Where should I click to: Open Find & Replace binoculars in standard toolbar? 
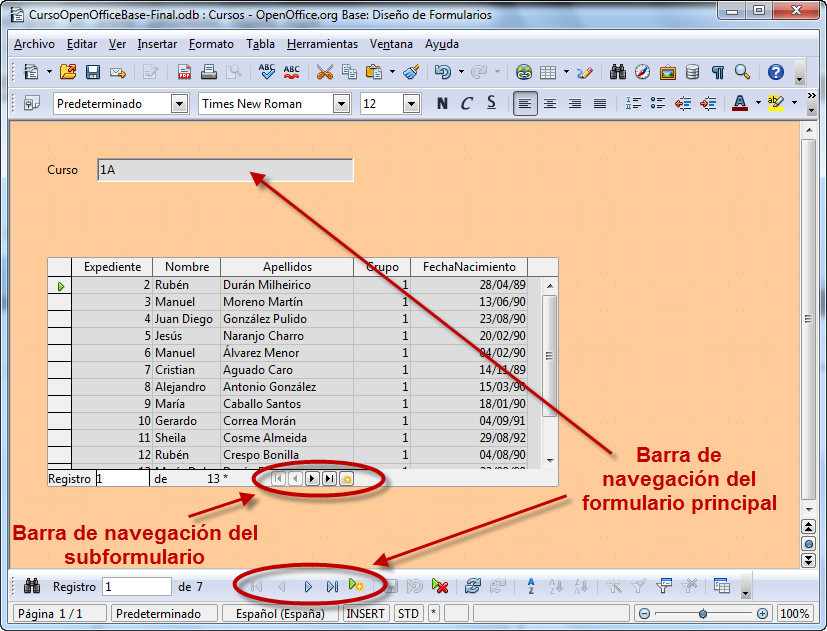[x=618, y=72]
